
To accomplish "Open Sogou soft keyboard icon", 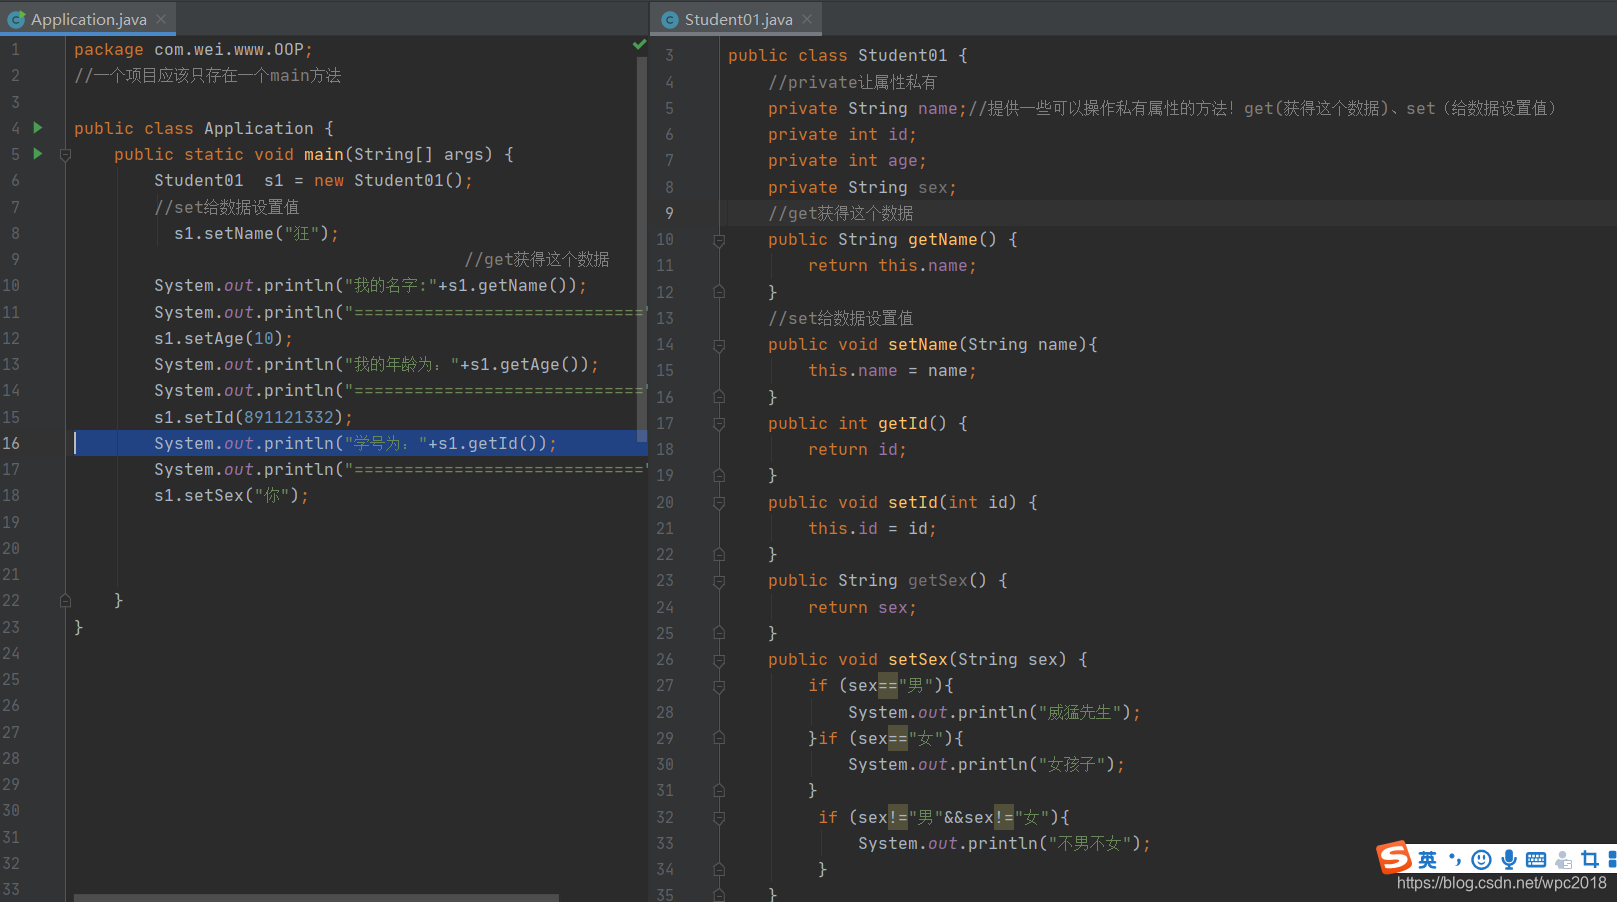I will point(1536,860).
